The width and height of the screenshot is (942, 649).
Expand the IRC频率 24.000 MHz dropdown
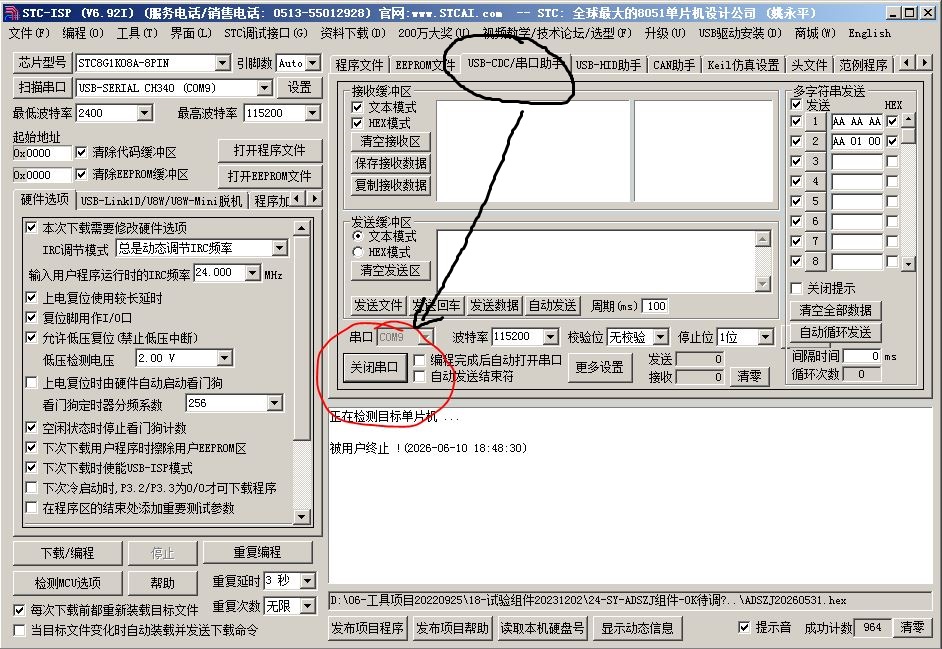(253, 273)
